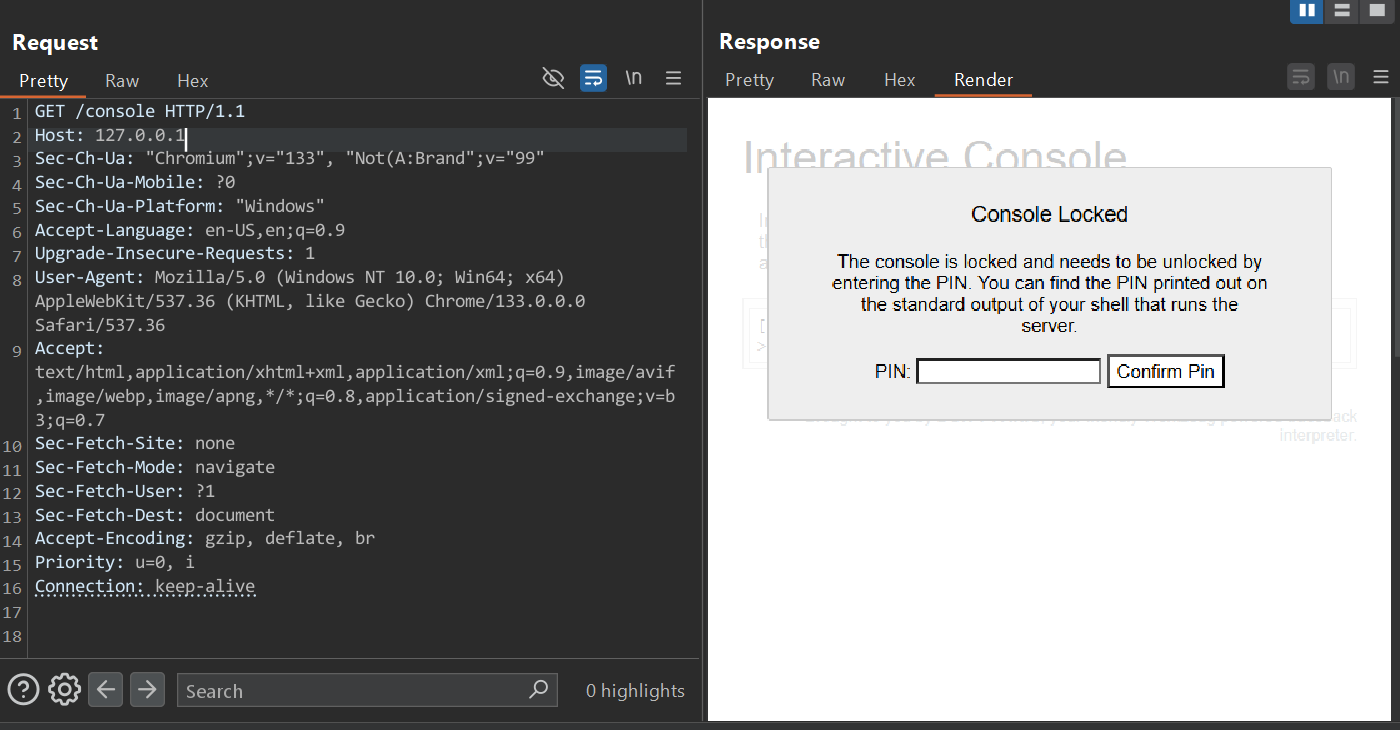The height and width of the screenshot is (730, 1400).
Task: Toggle non-printable characters \n in Request panel
Action: pyautogui.click(x=633, y=78)
